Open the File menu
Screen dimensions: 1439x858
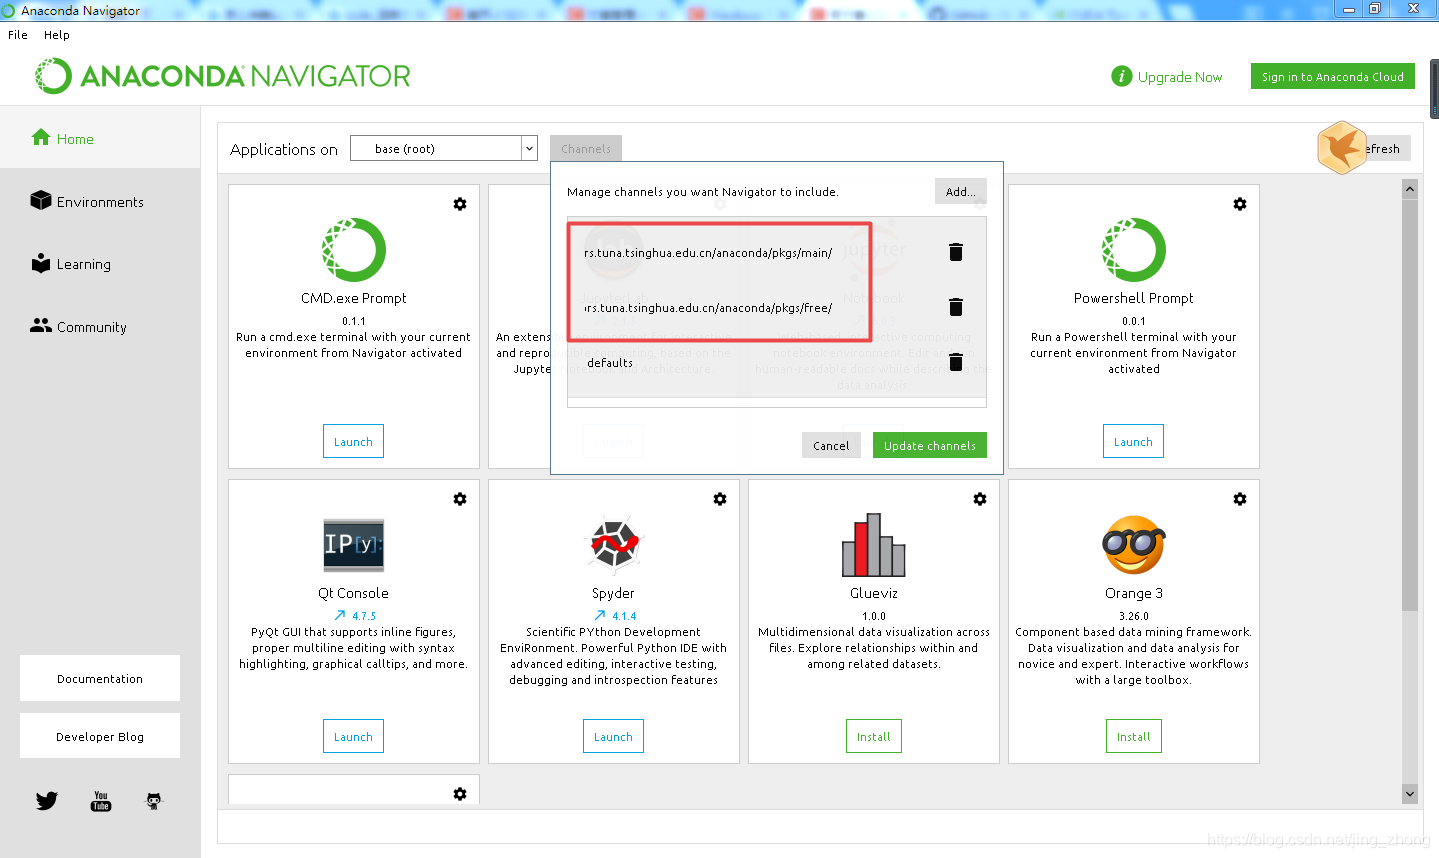(x=18, y=35)
